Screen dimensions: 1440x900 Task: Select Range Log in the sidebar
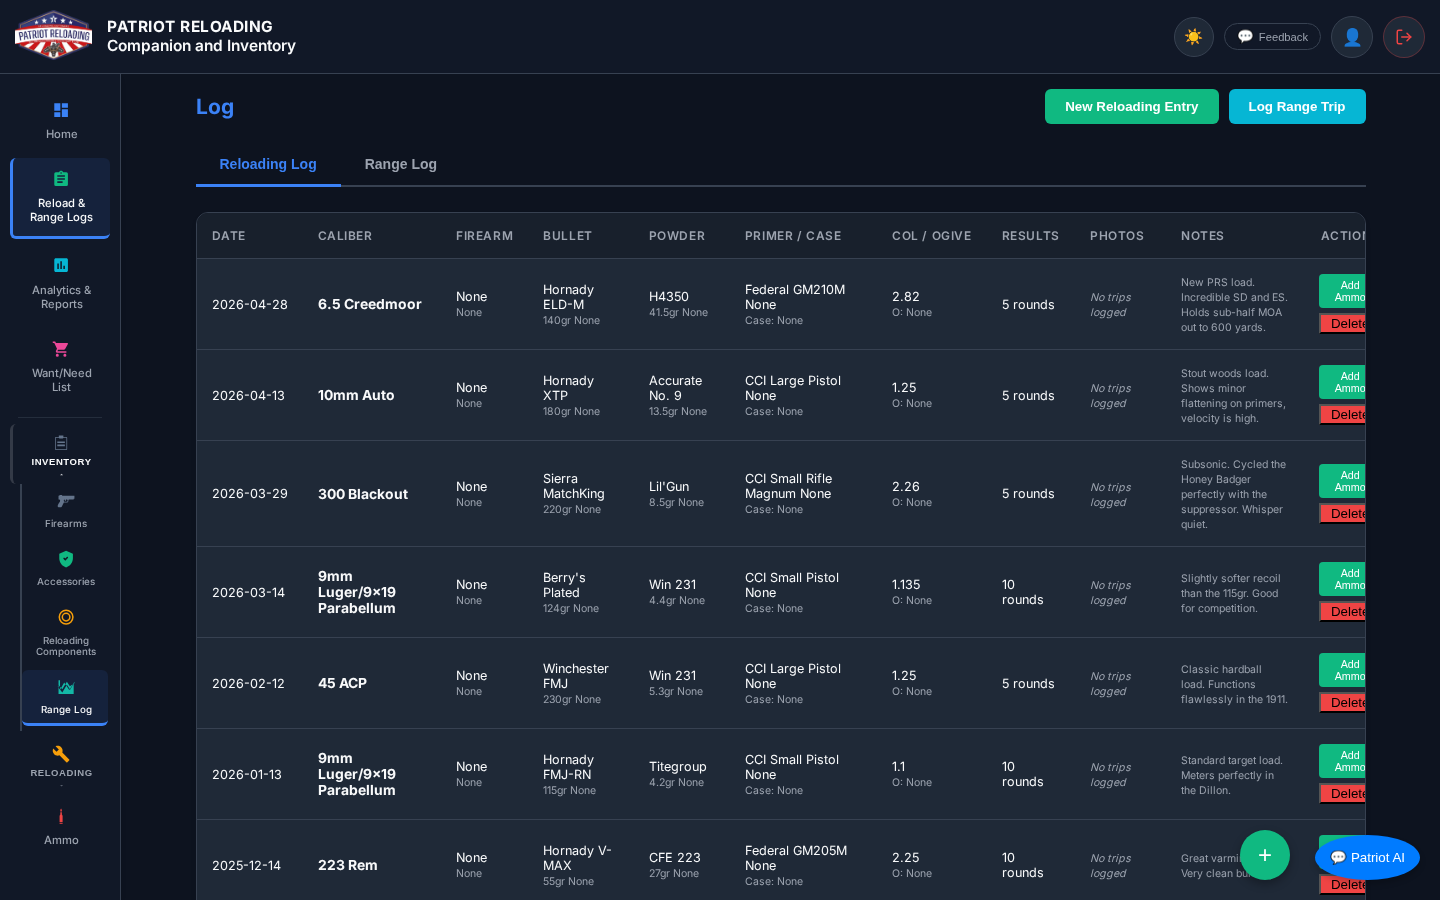point(66,697)
